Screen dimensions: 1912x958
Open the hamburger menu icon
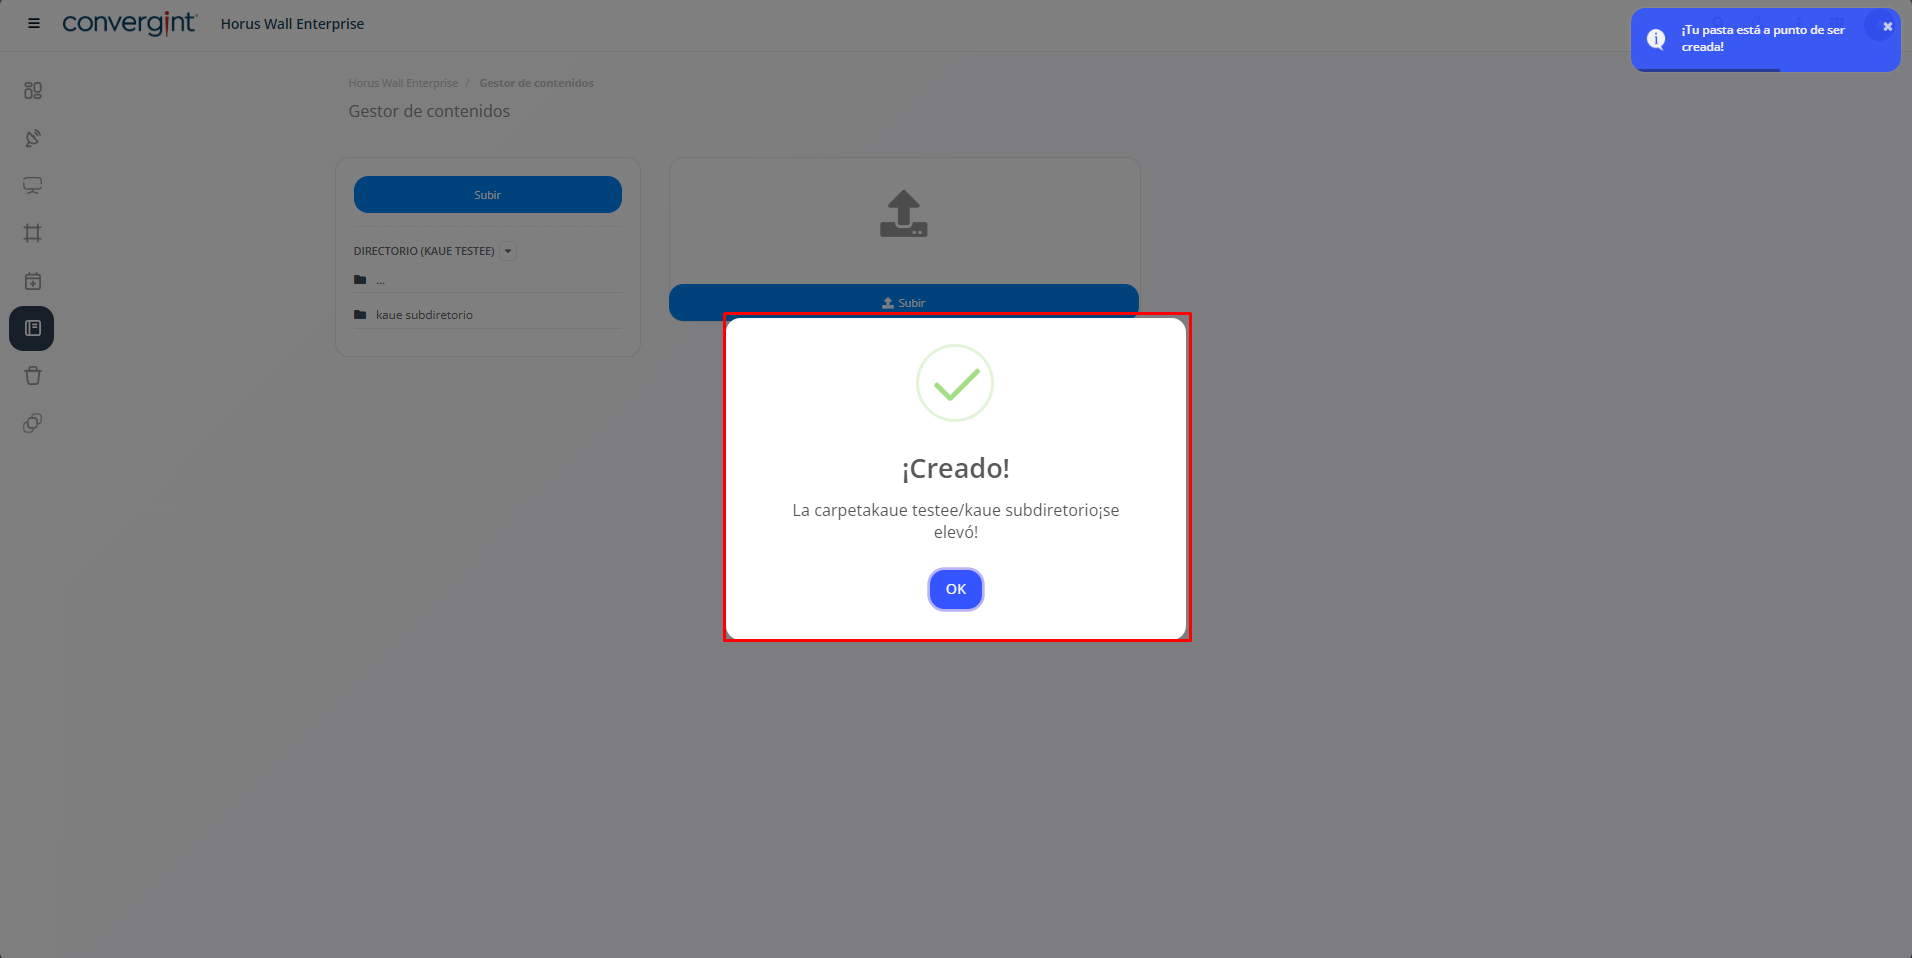34,23
